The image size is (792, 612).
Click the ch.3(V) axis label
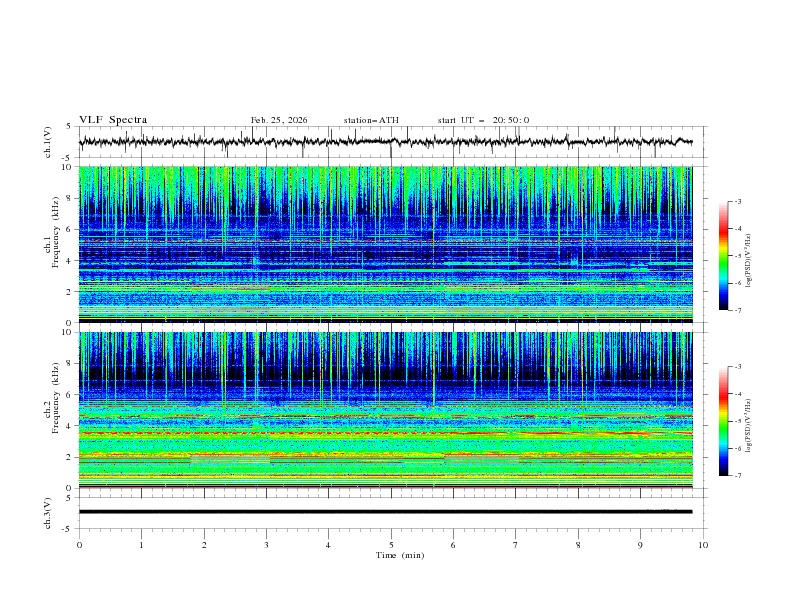coord(48,513)
